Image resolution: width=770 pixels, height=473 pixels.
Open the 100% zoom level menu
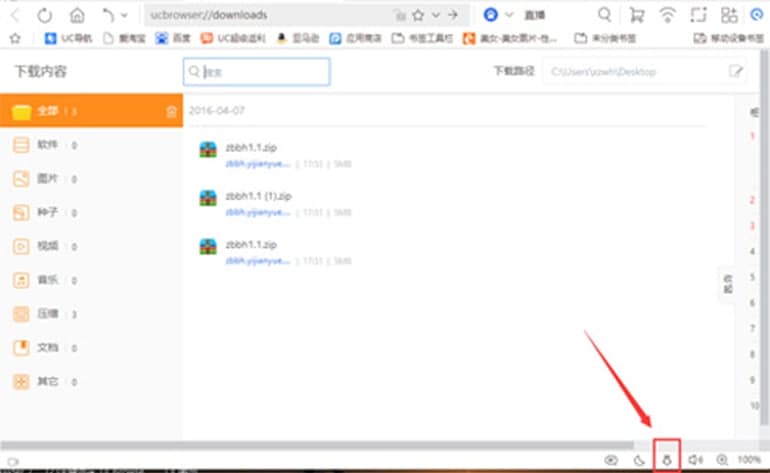click(749, 460)
